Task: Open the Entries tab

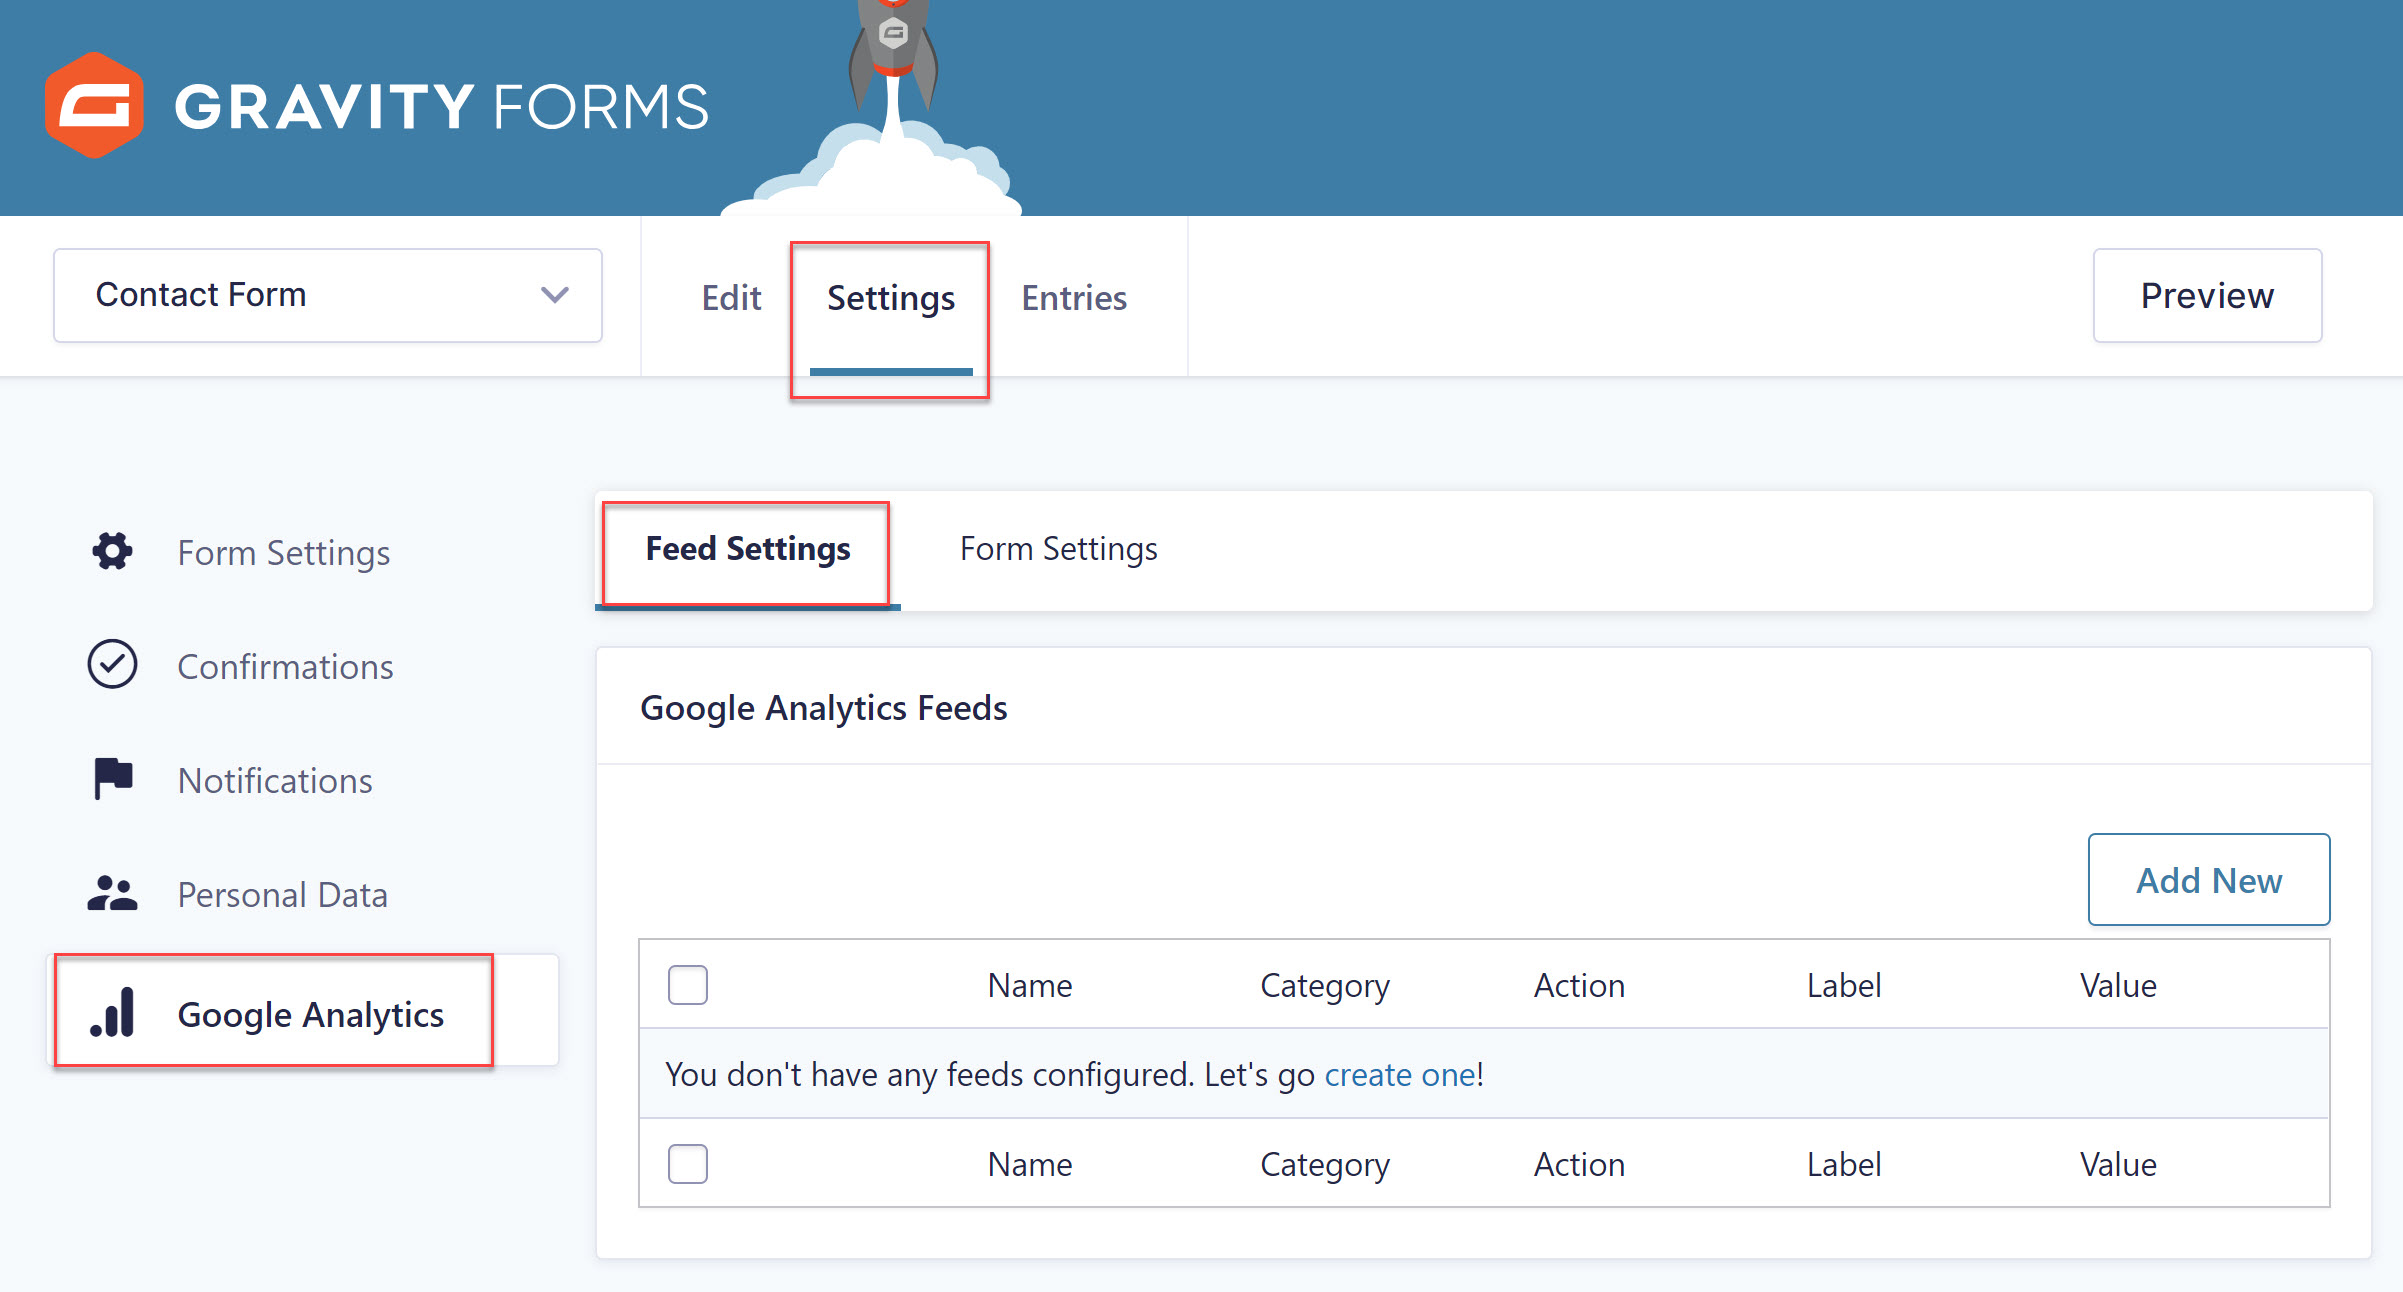Action: [1074, 298]
